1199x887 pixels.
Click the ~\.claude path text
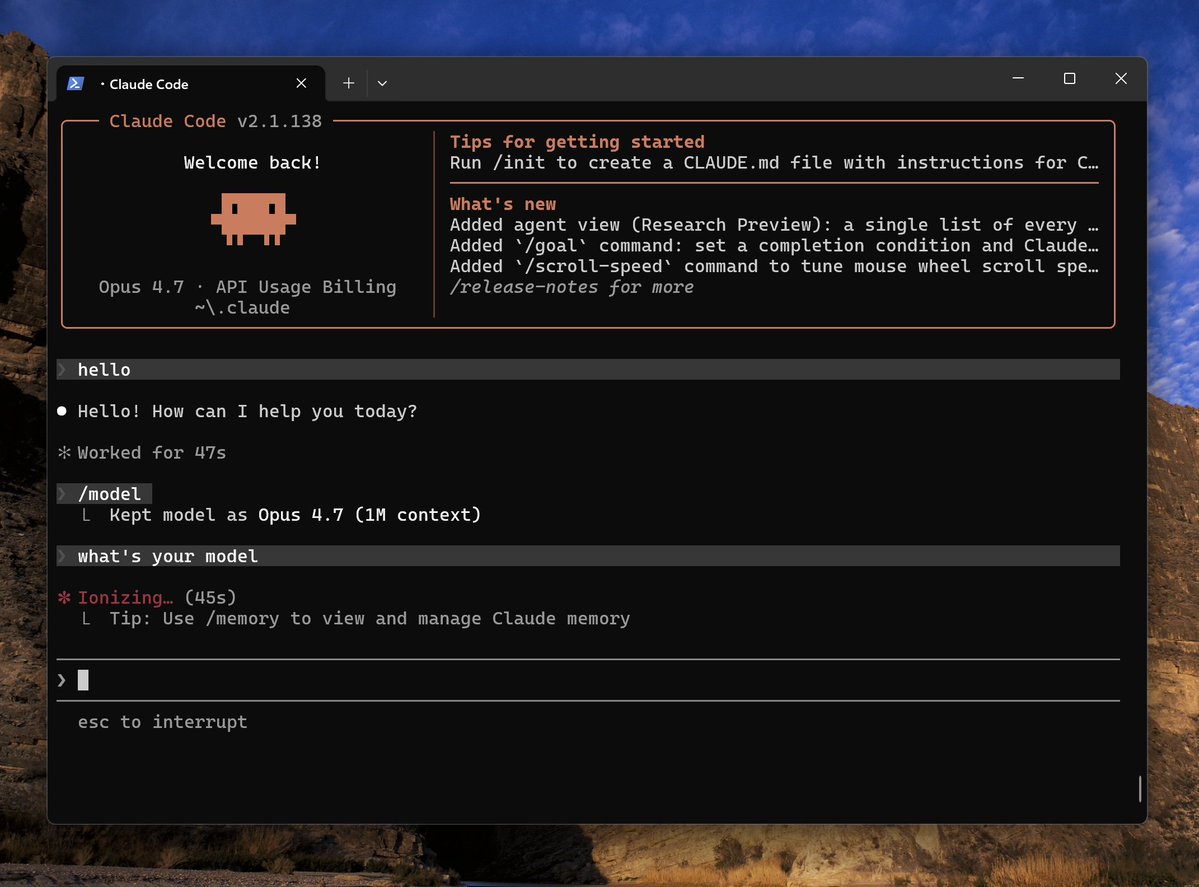pyautogui.click(x=242, y=307)
